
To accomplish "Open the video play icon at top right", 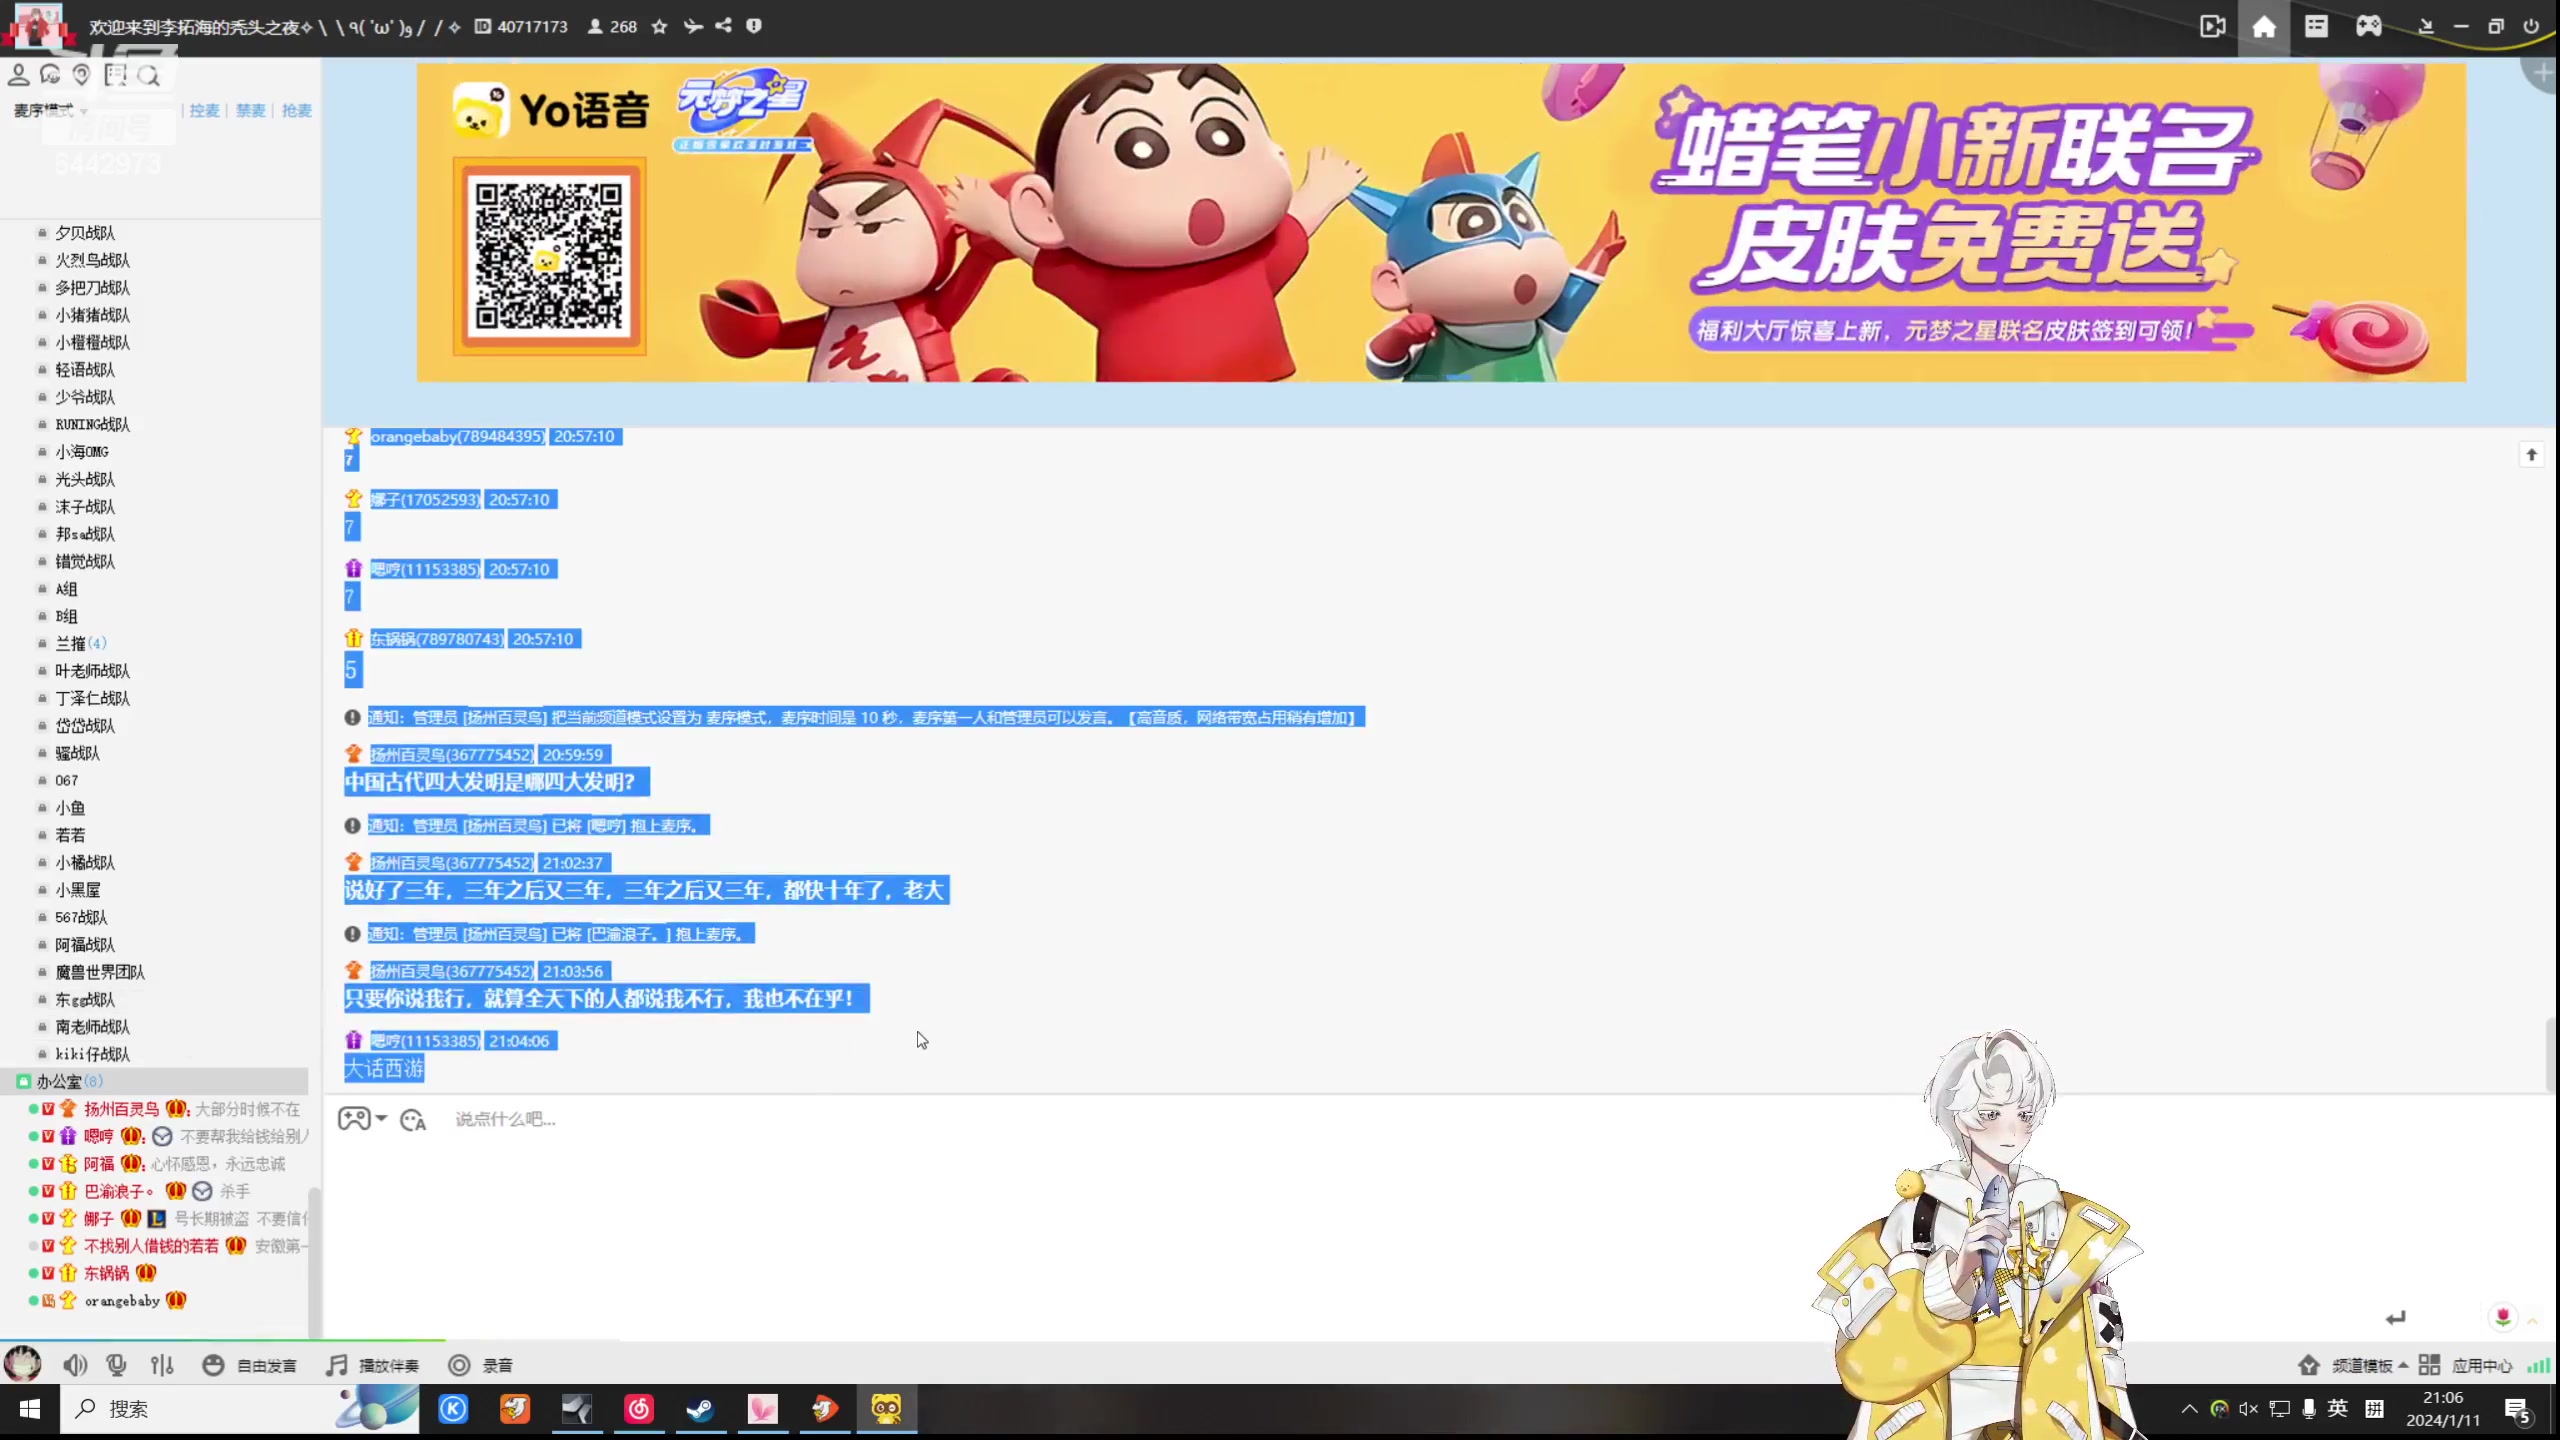I will tap(2213, 27).
